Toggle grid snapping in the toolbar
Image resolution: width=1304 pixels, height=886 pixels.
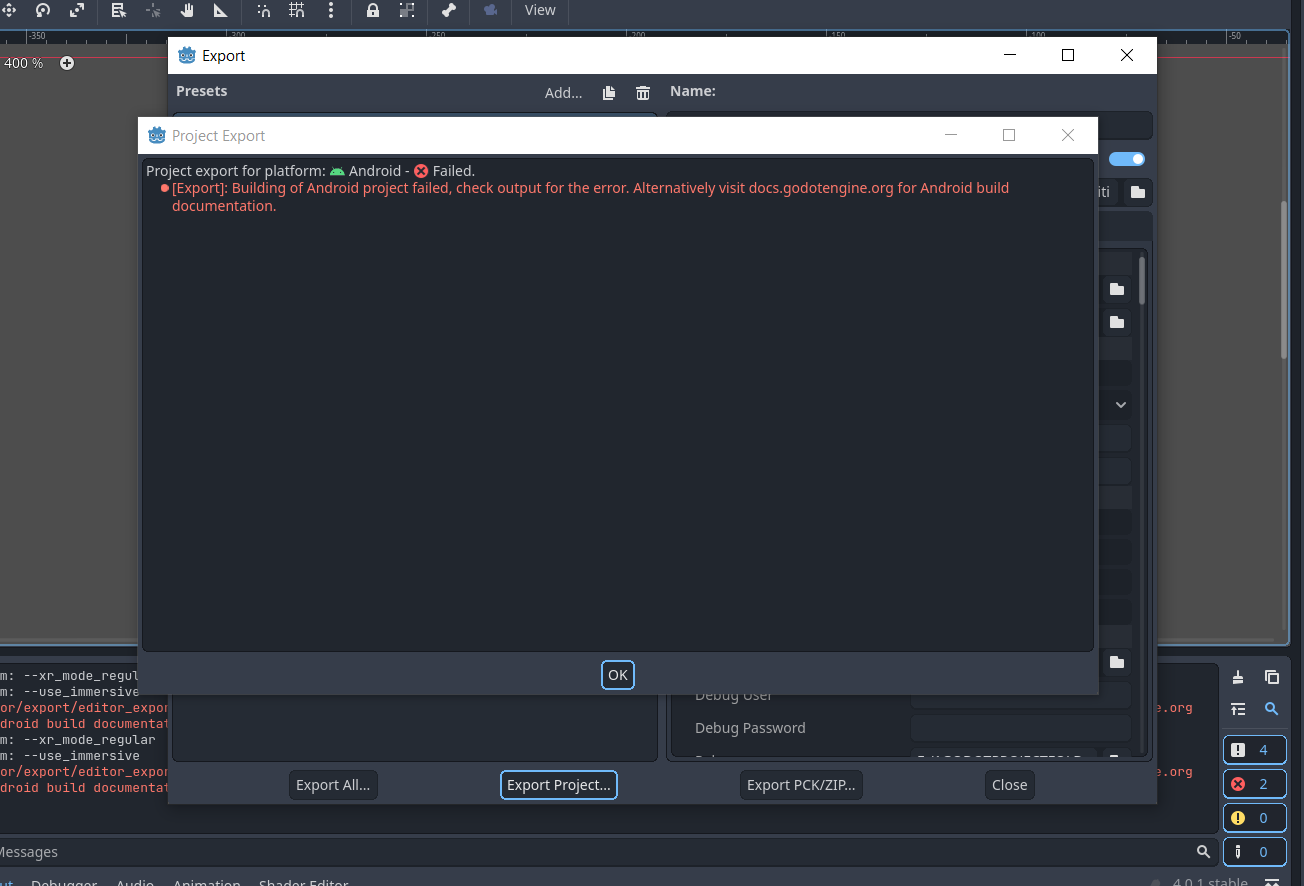coord(297,10)
